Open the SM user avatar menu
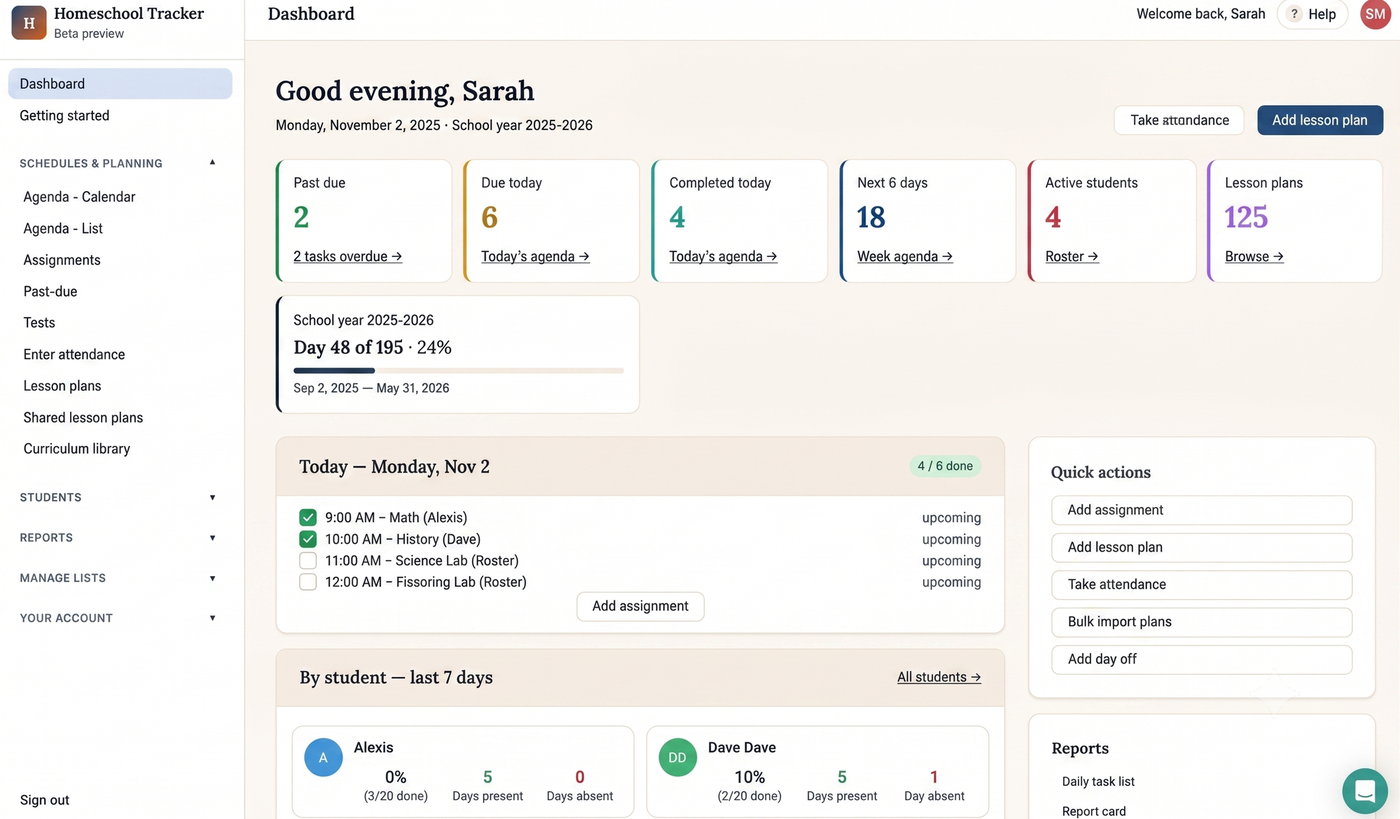This screenshot has height=819, width=1400. 1375,14
